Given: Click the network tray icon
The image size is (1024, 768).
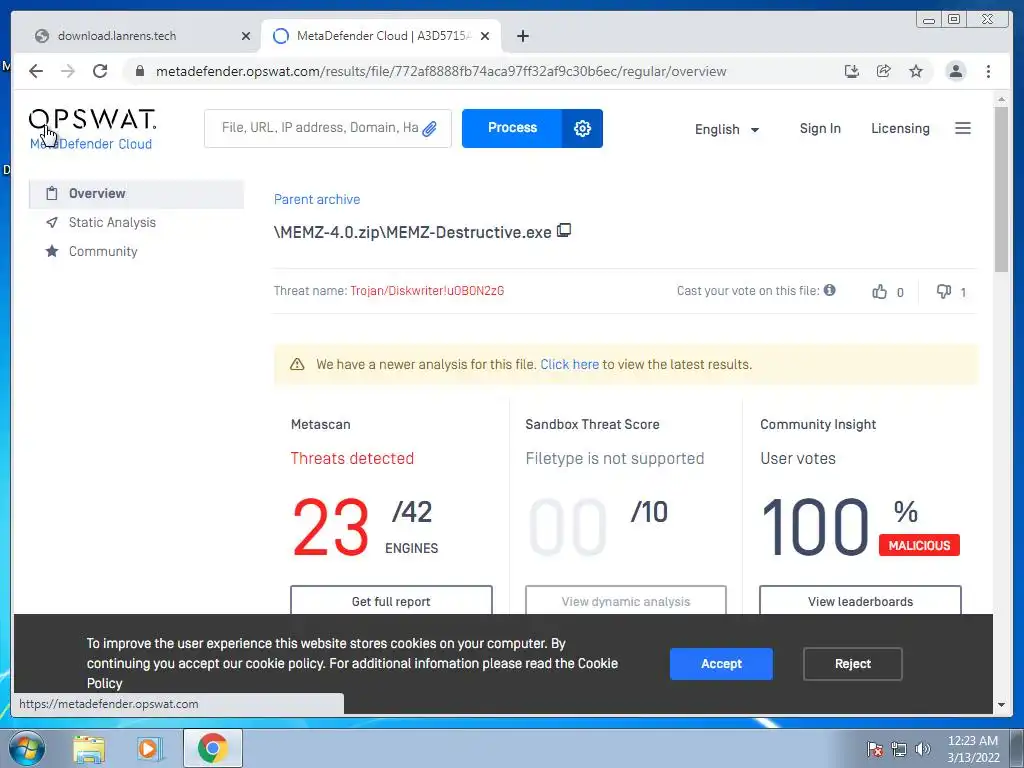Looking at the screenshot, I should tap(899, 749).
